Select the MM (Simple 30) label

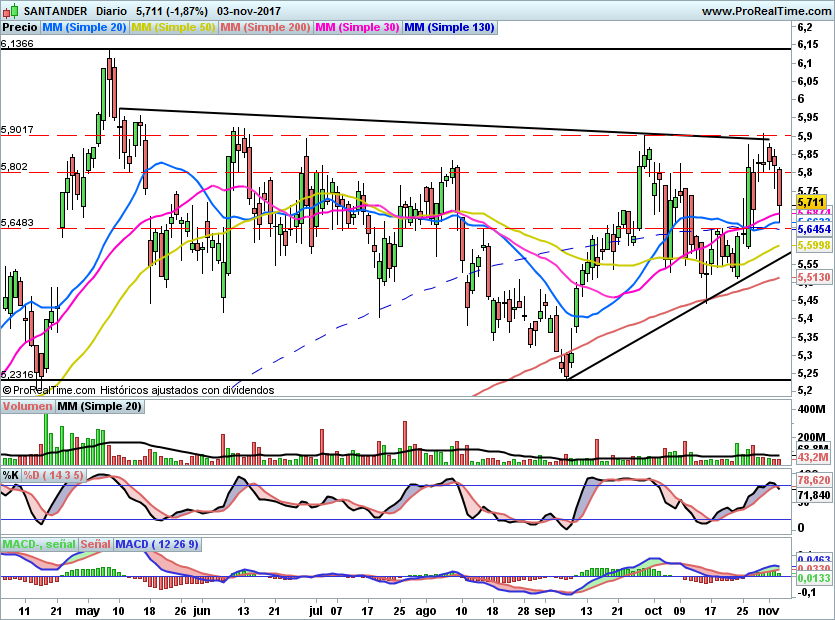click(357, 27)
